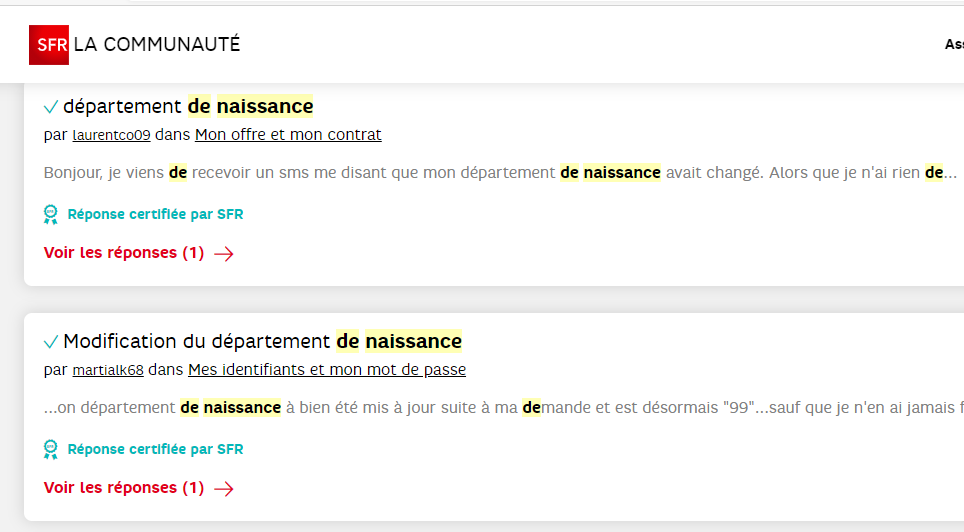Open "Mes identifiants et mon mot de passe" category
Image resolution: width=964 pixels, height=532 pixels.
click(327, 370)
